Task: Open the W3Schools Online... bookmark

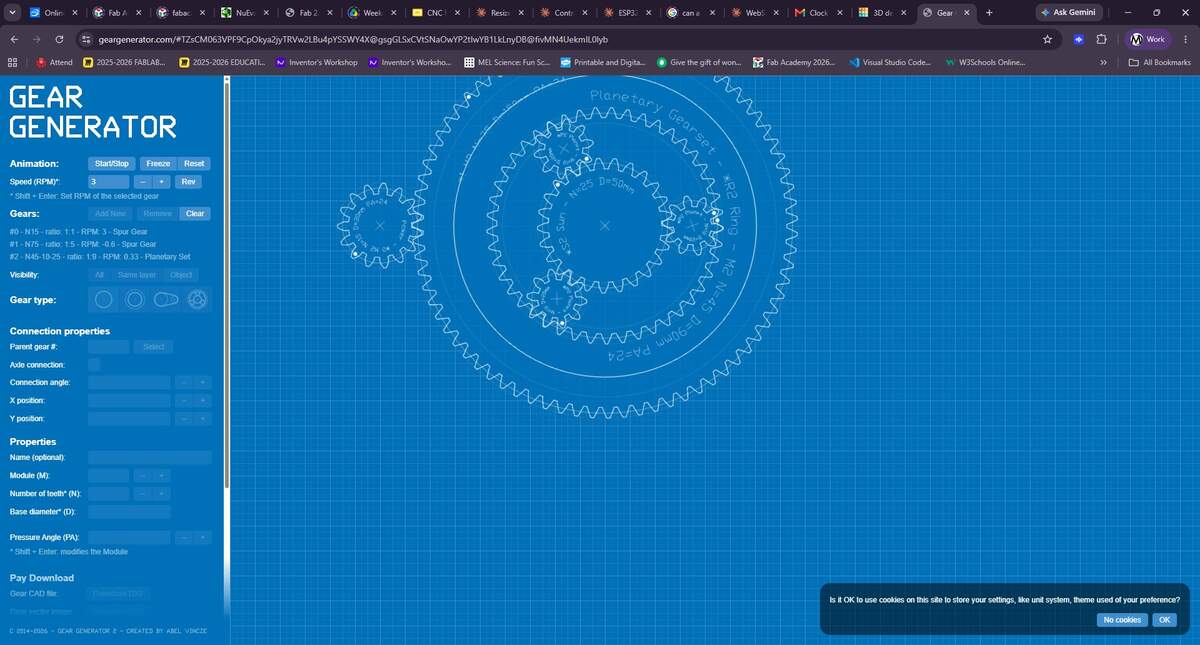Action: coord(985,62)
